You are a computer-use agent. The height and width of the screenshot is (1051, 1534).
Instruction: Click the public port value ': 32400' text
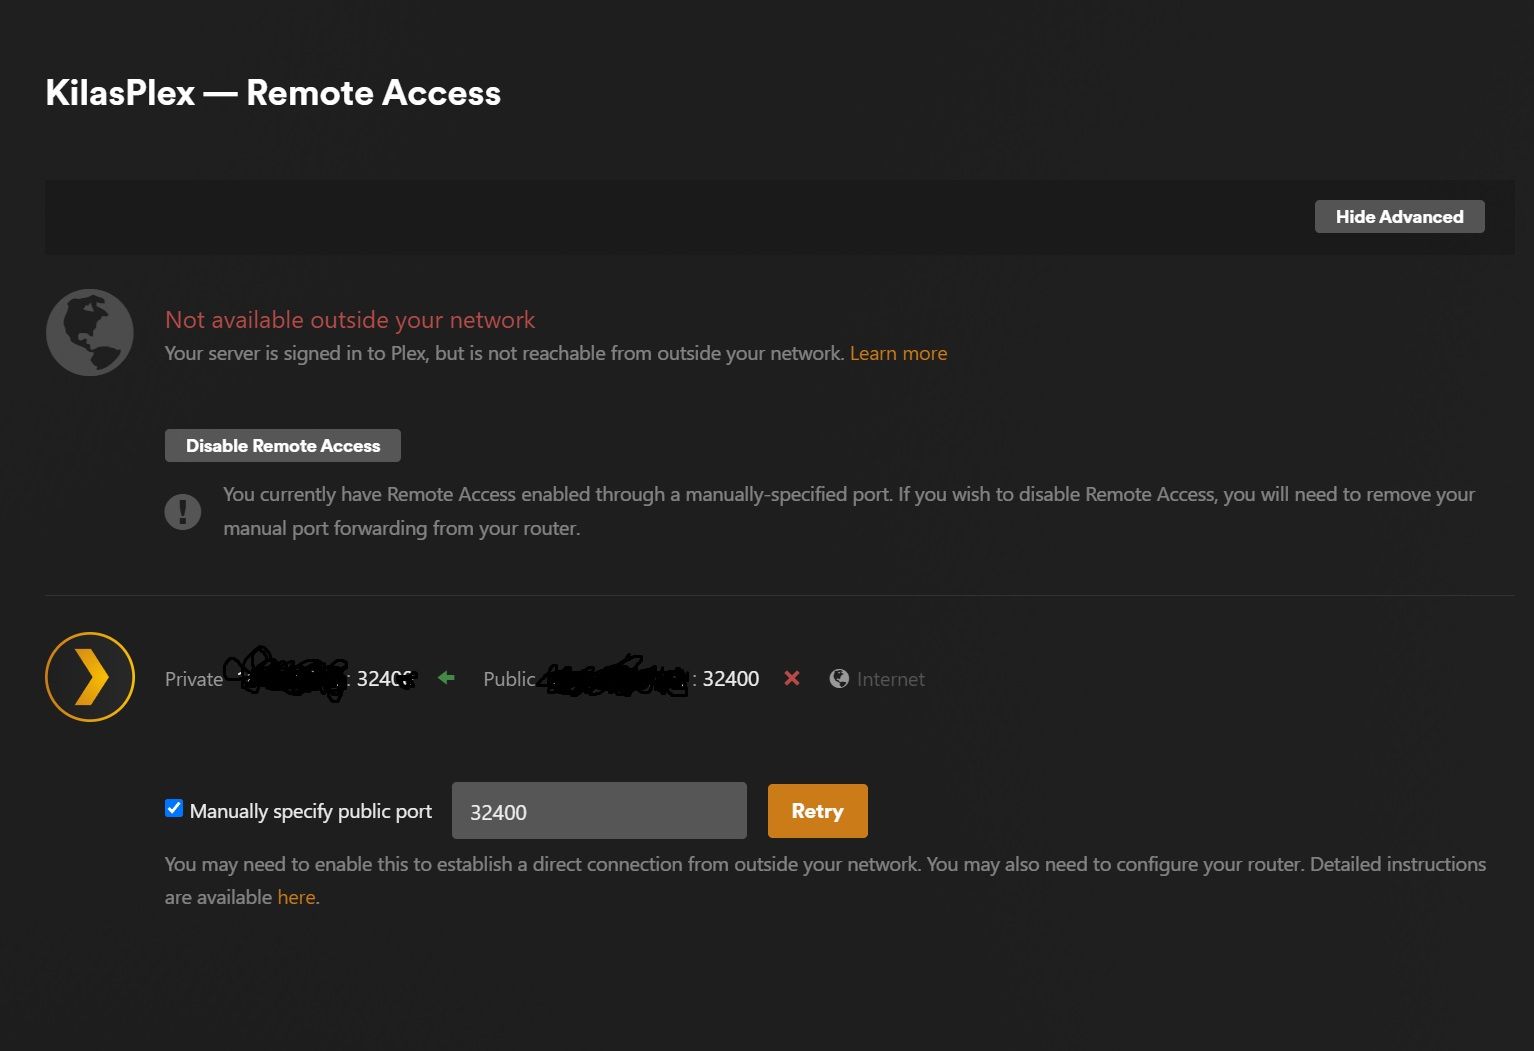pos(726,679)
